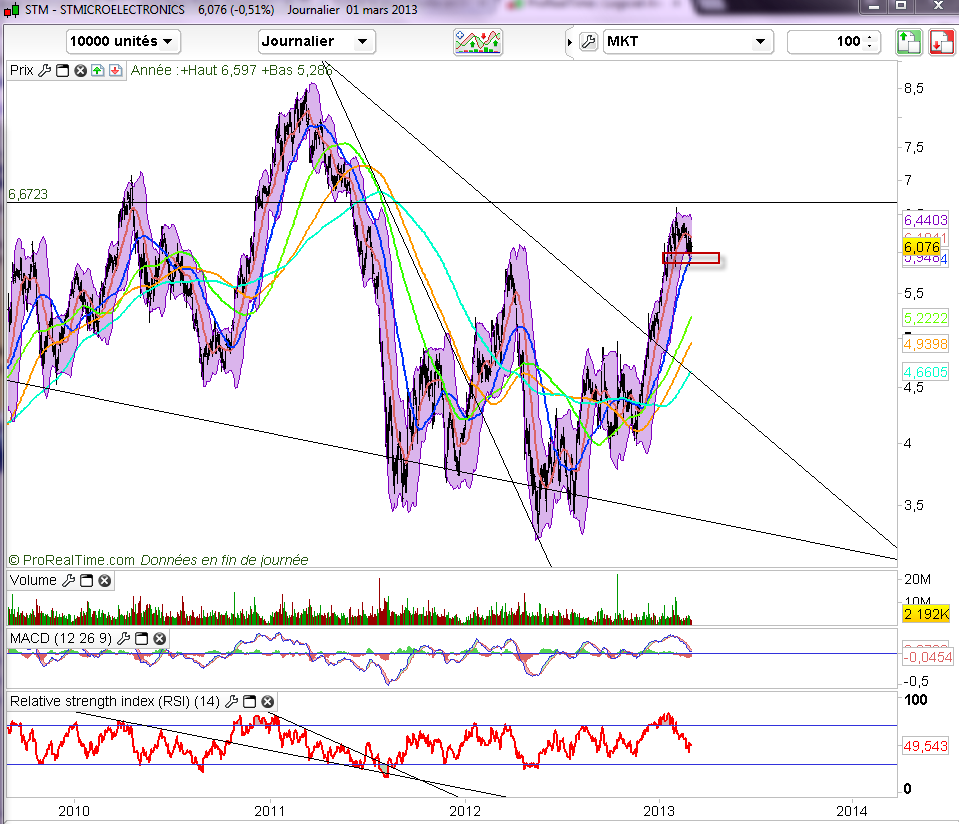Viewport: 959px width, 824px height.
Task: Maximize the RSI panel
Action: click(x=250, y=702)
